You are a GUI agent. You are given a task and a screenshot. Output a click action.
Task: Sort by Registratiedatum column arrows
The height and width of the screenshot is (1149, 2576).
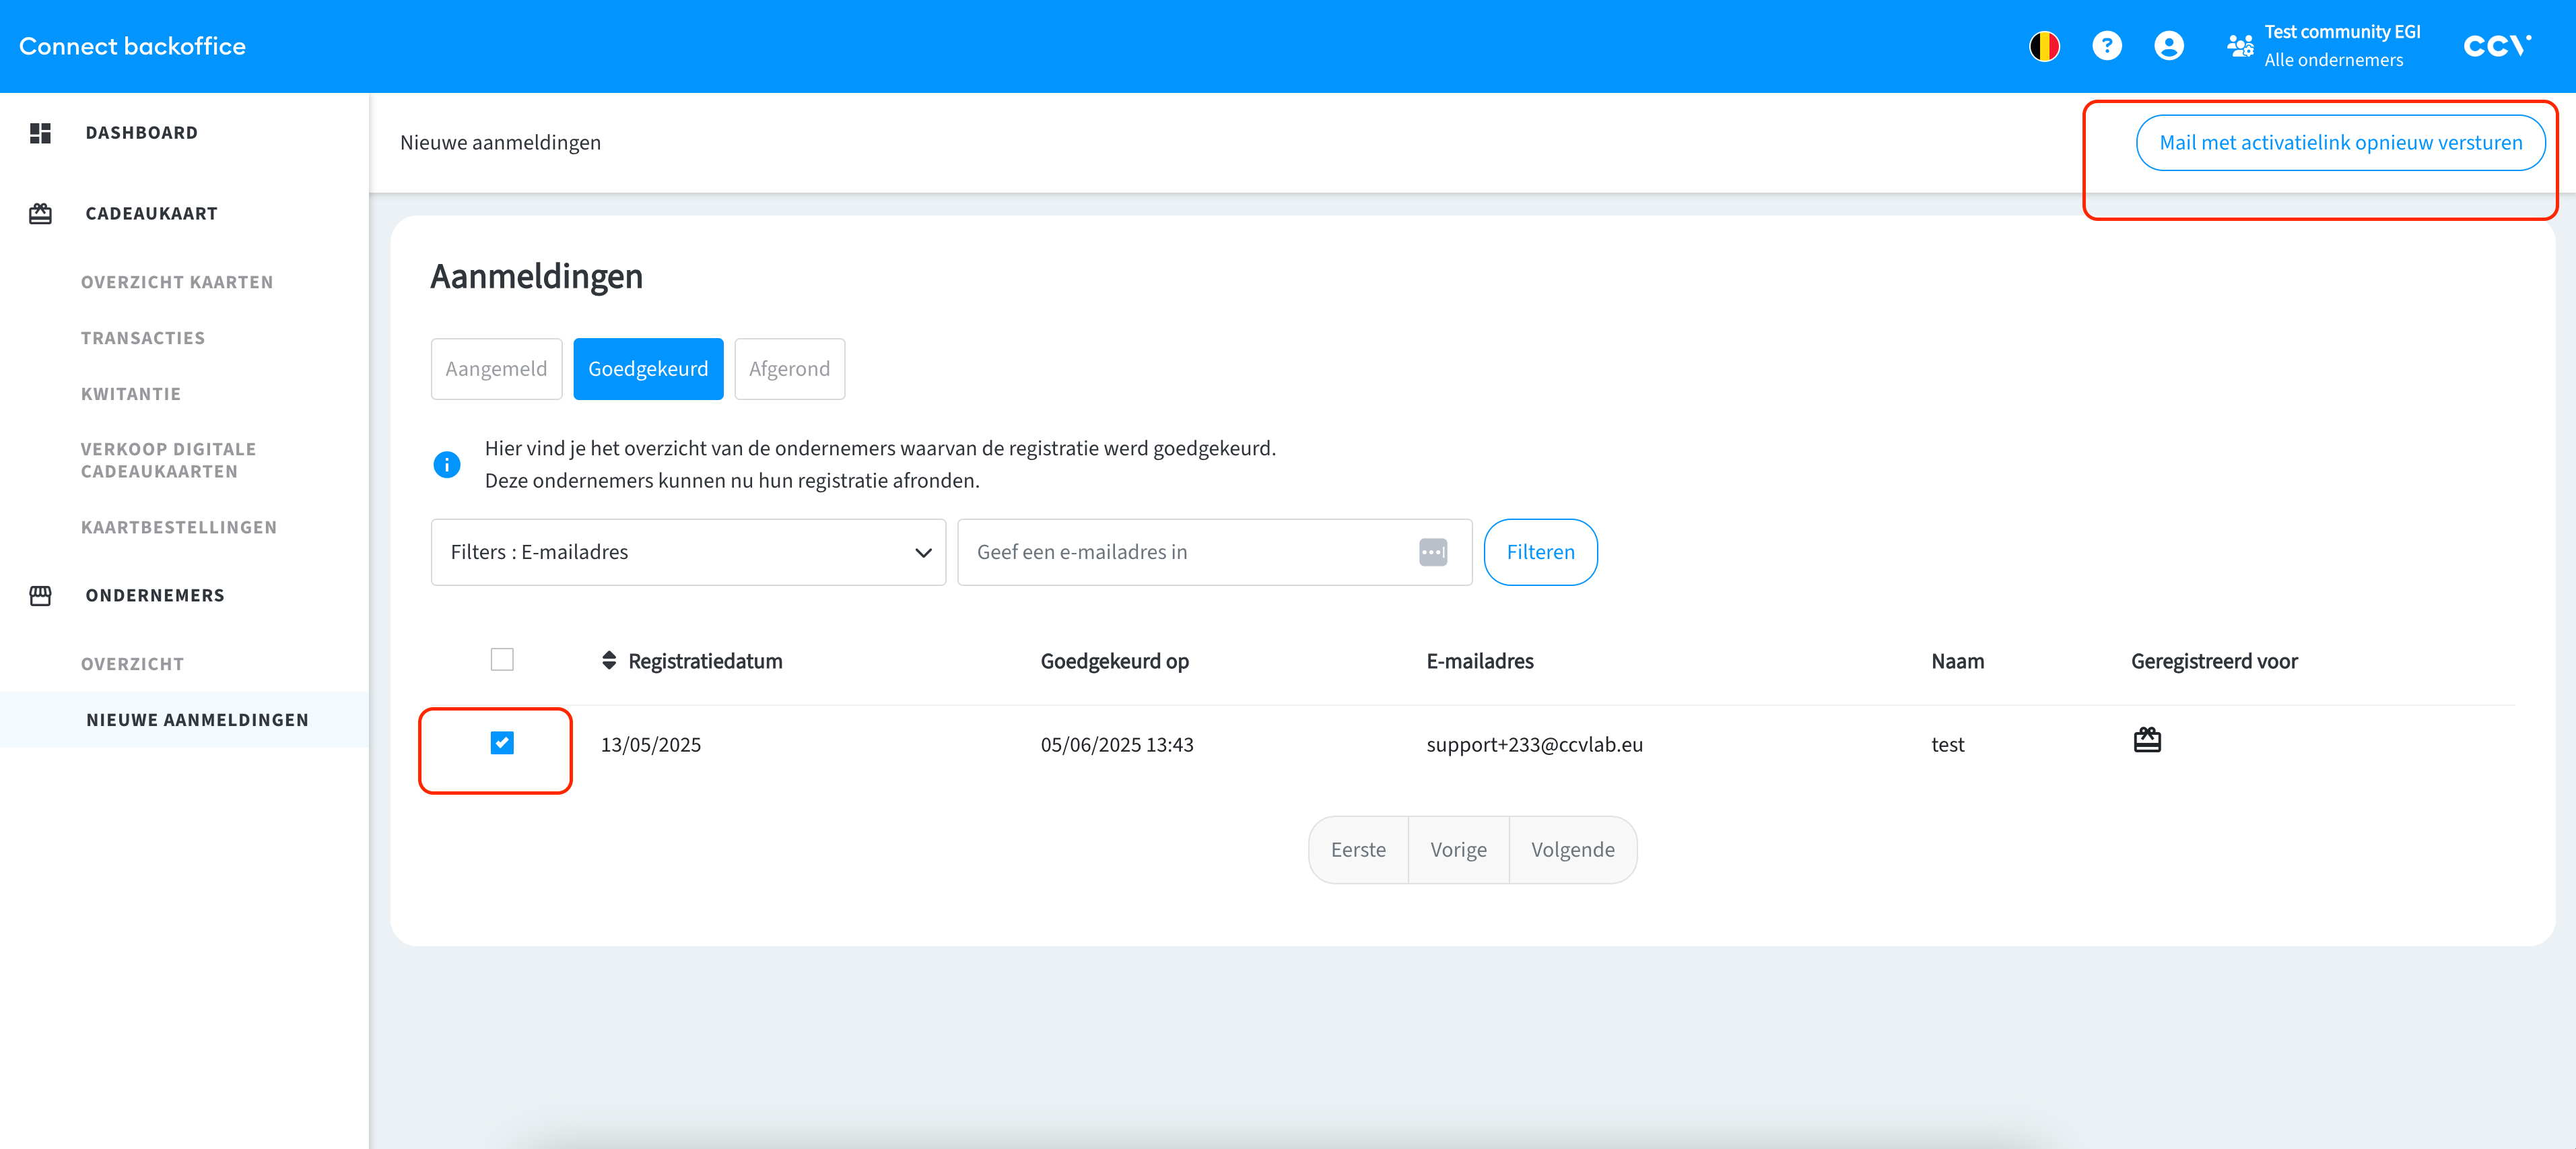tap(609, 661)
